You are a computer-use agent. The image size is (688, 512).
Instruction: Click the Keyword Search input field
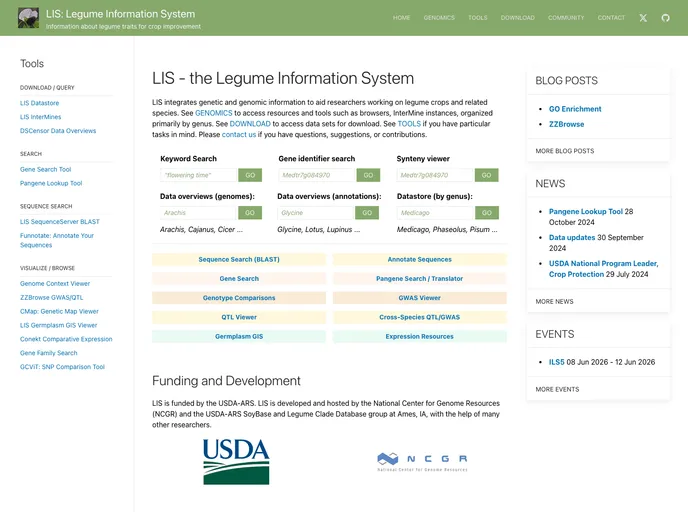click(x=198, y=175)
